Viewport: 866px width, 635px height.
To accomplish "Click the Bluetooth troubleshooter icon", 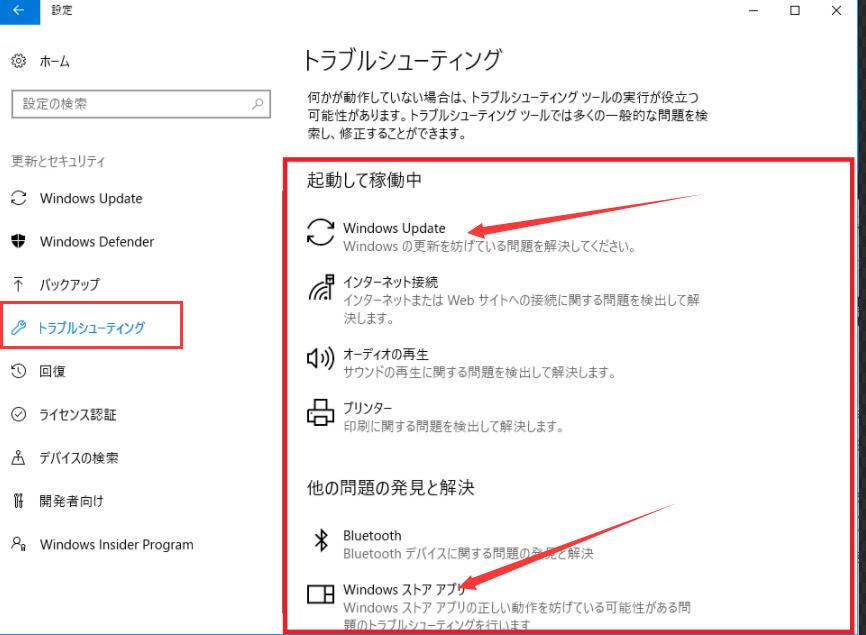I will pos(320,541).
